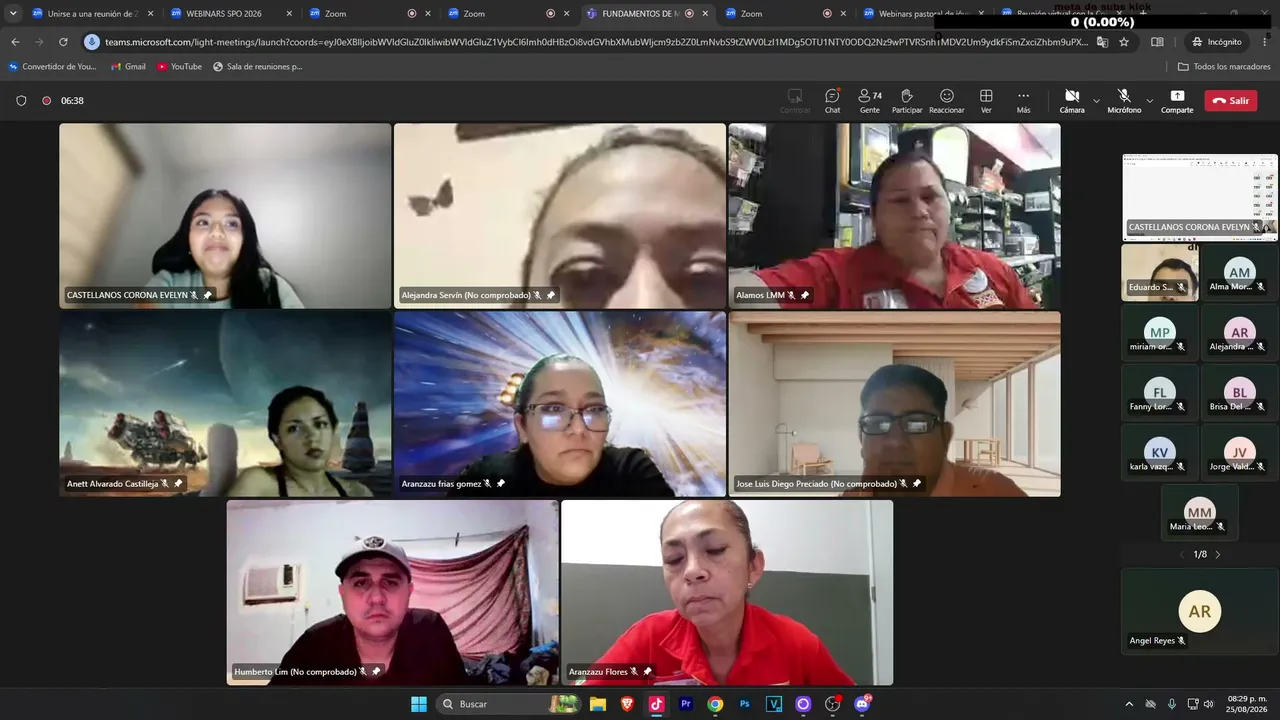Select Eduardo S. participant tile

(x=1160, y=272)
